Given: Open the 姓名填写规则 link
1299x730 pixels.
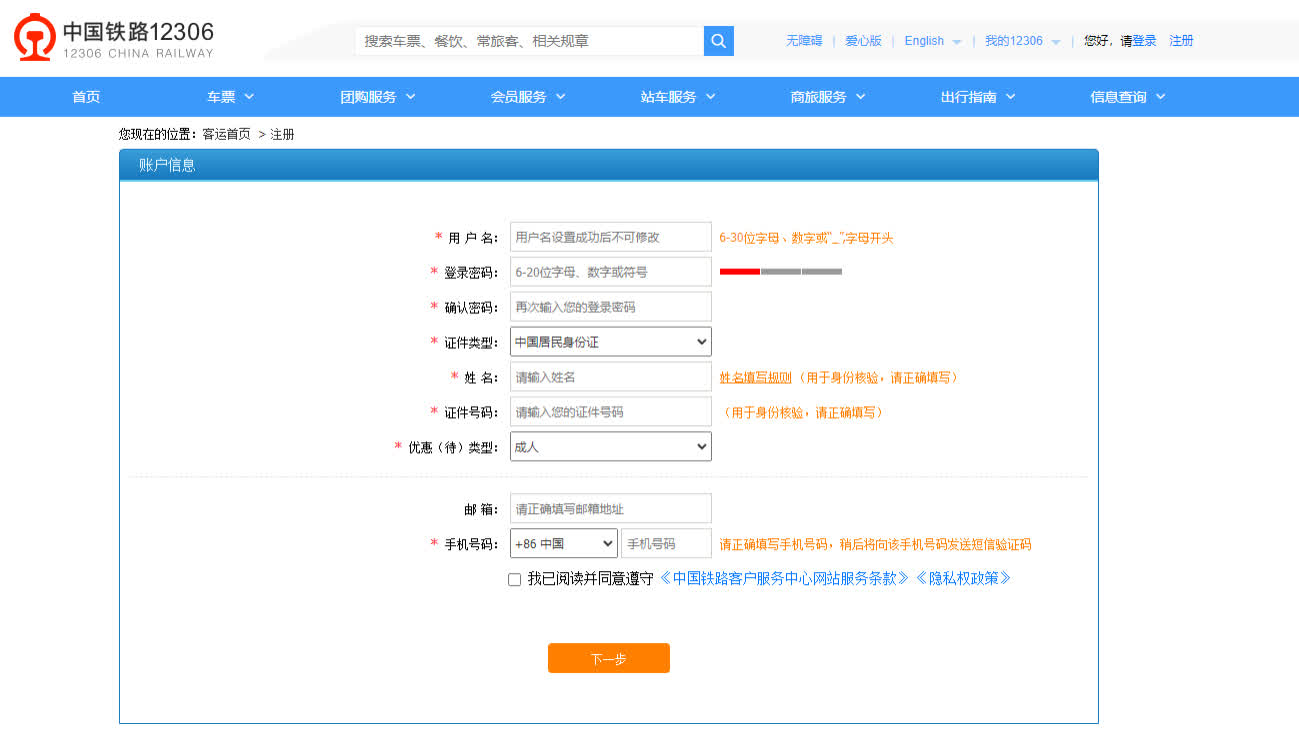Looking at the screenshot, I should click(x=755, y=378).
